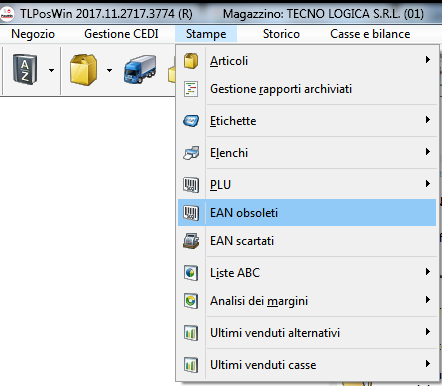Select Analisi dei margini entry

307,301
